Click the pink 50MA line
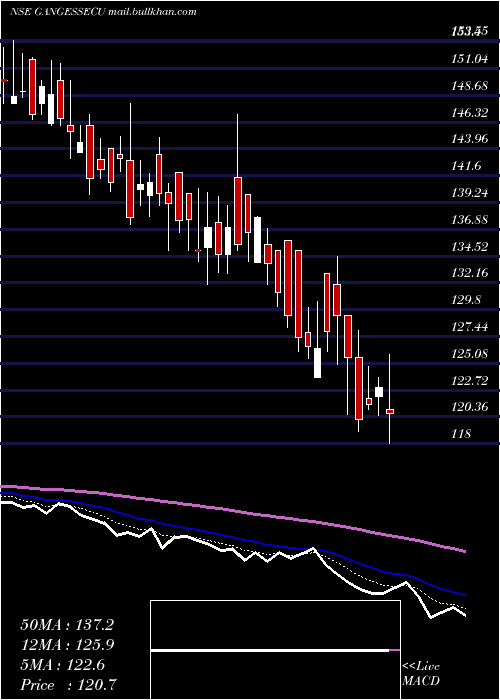Image resolution: width=500 pixels, height=700 pixels. pos(232,510)
